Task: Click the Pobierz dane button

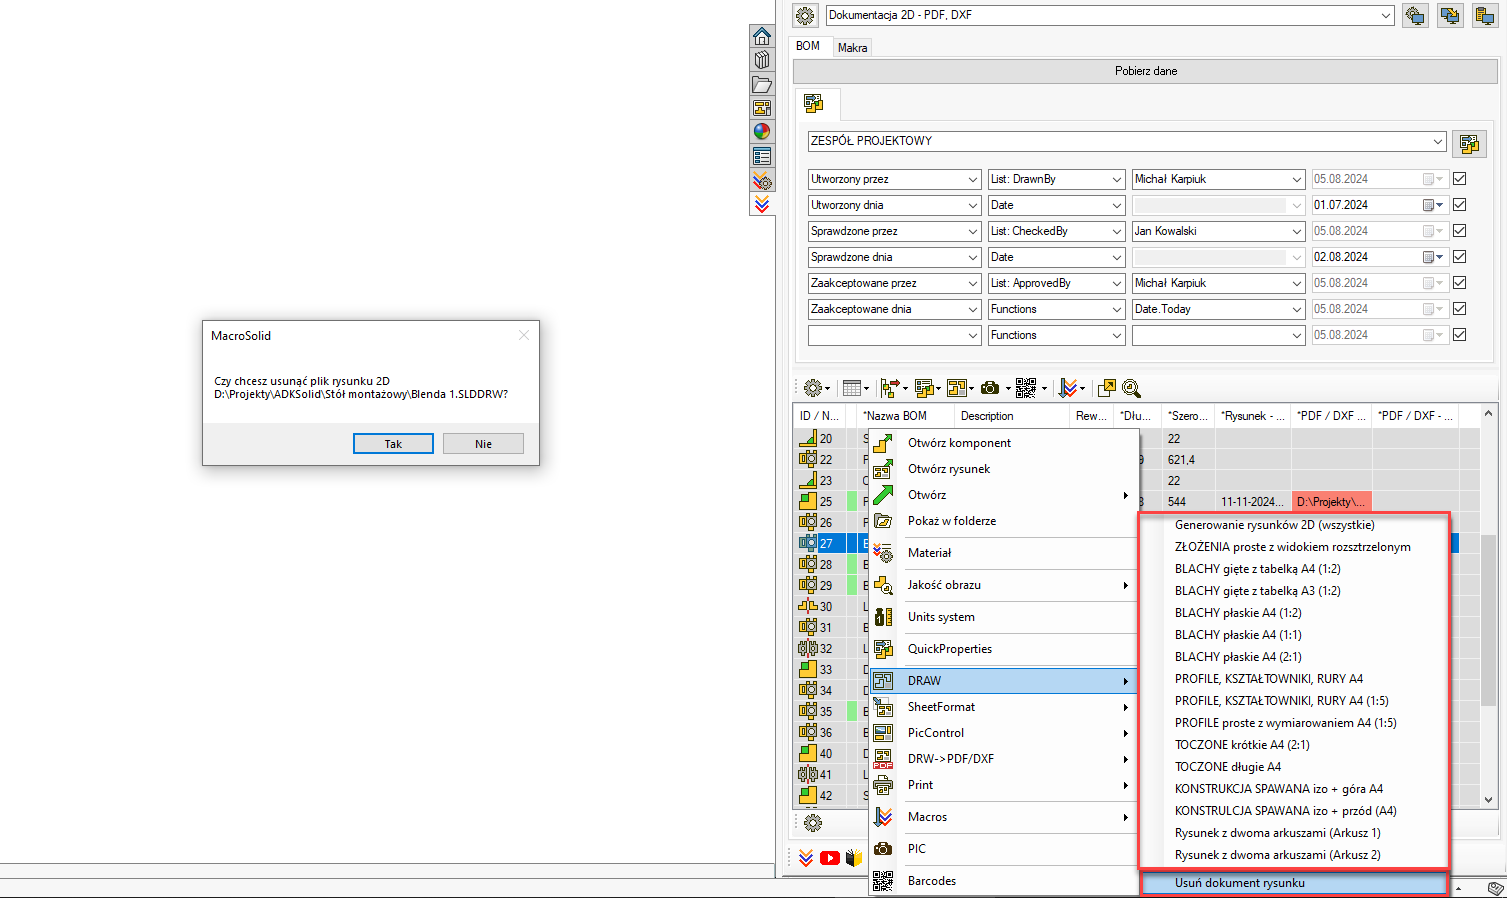Action: (1145, 71)
